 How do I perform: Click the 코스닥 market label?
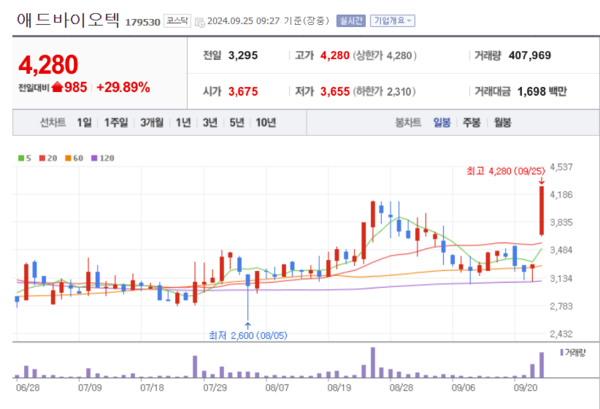[x=177, y=21]
